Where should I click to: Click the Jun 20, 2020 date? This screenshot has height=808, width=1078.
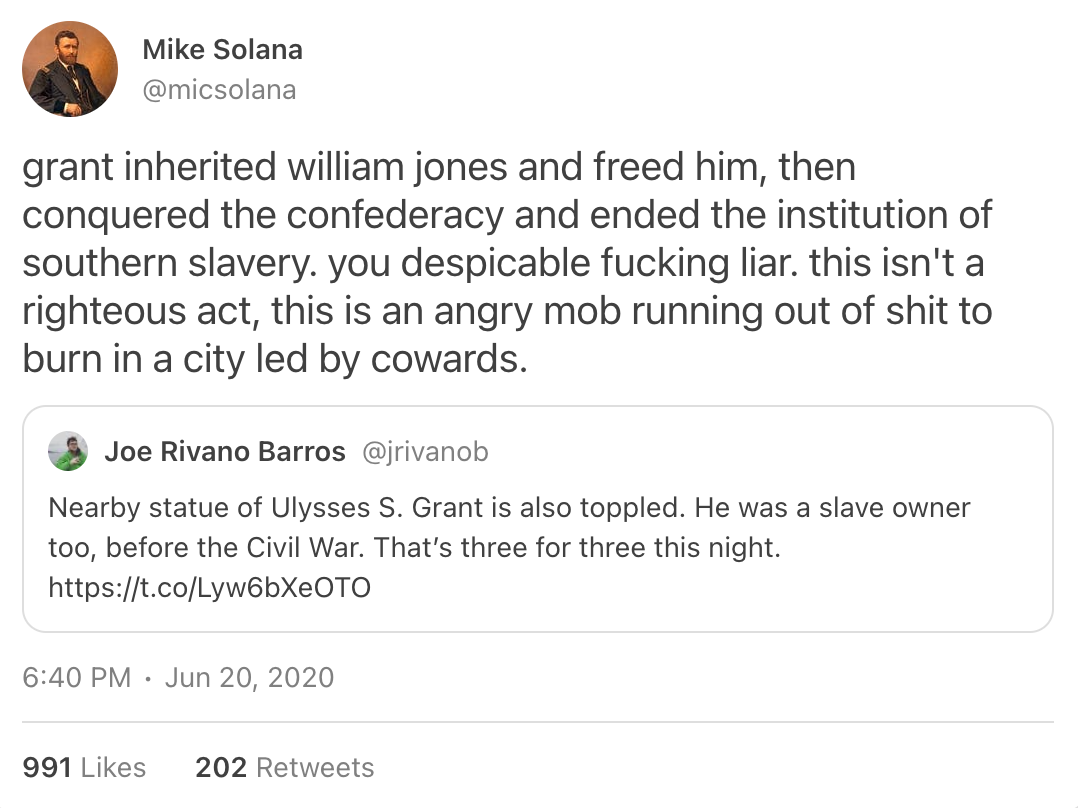click(x=250, y=677)
